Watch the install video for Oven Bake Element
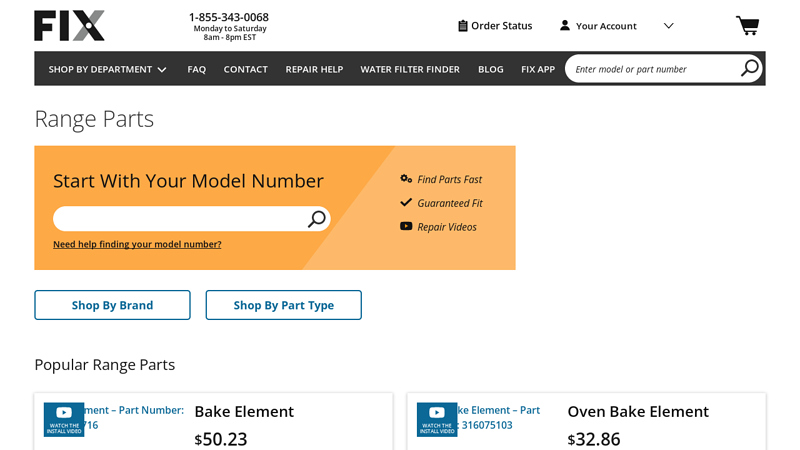 click(437, 419)
